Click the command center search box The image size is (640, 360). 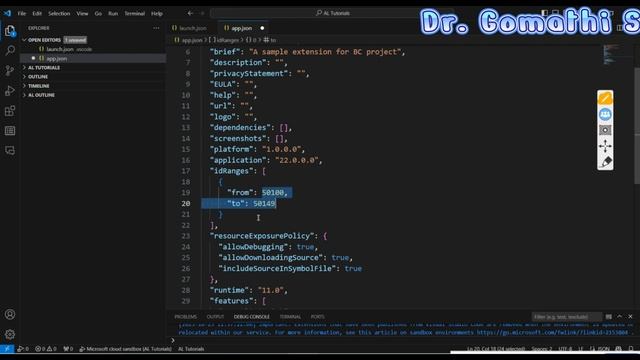tap(333, 13)
